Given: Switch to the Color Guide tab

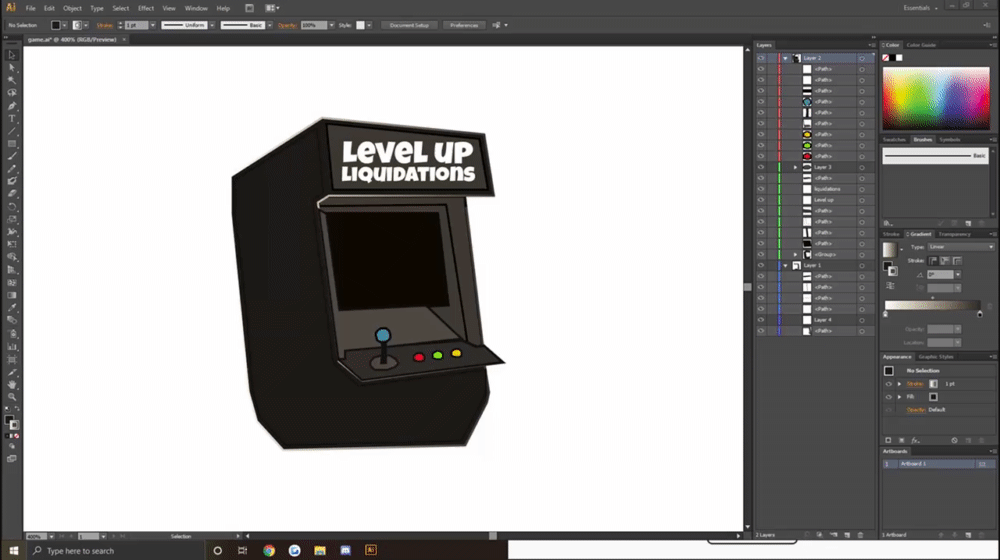Looking at the screenshot, I should 921,45.
